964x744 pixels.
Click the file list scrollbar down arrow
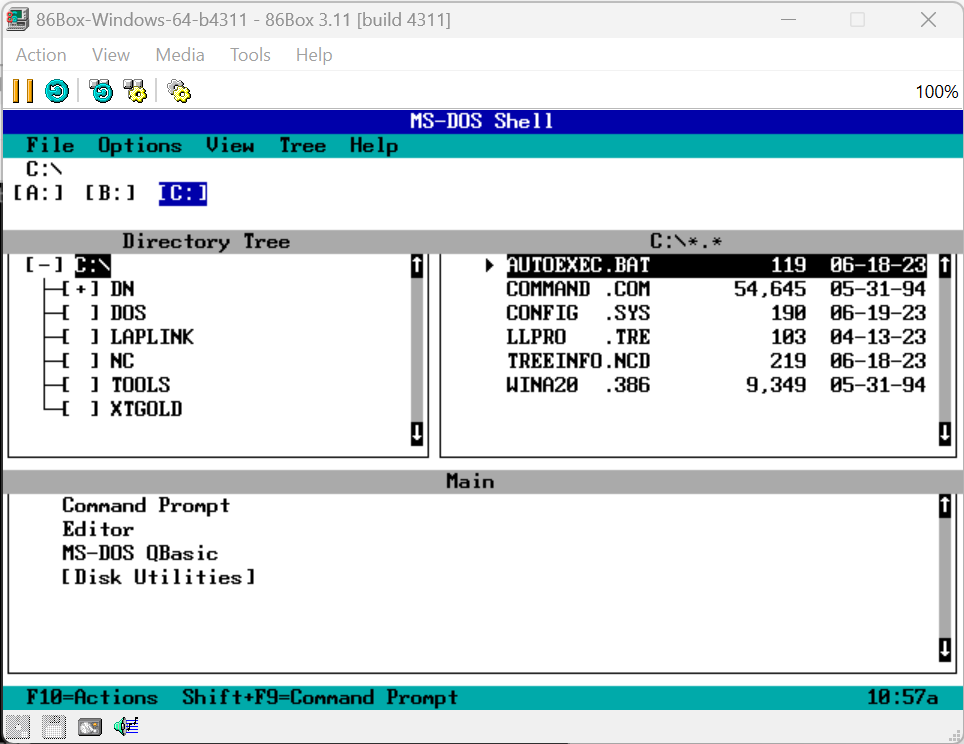tap(943, 434)
